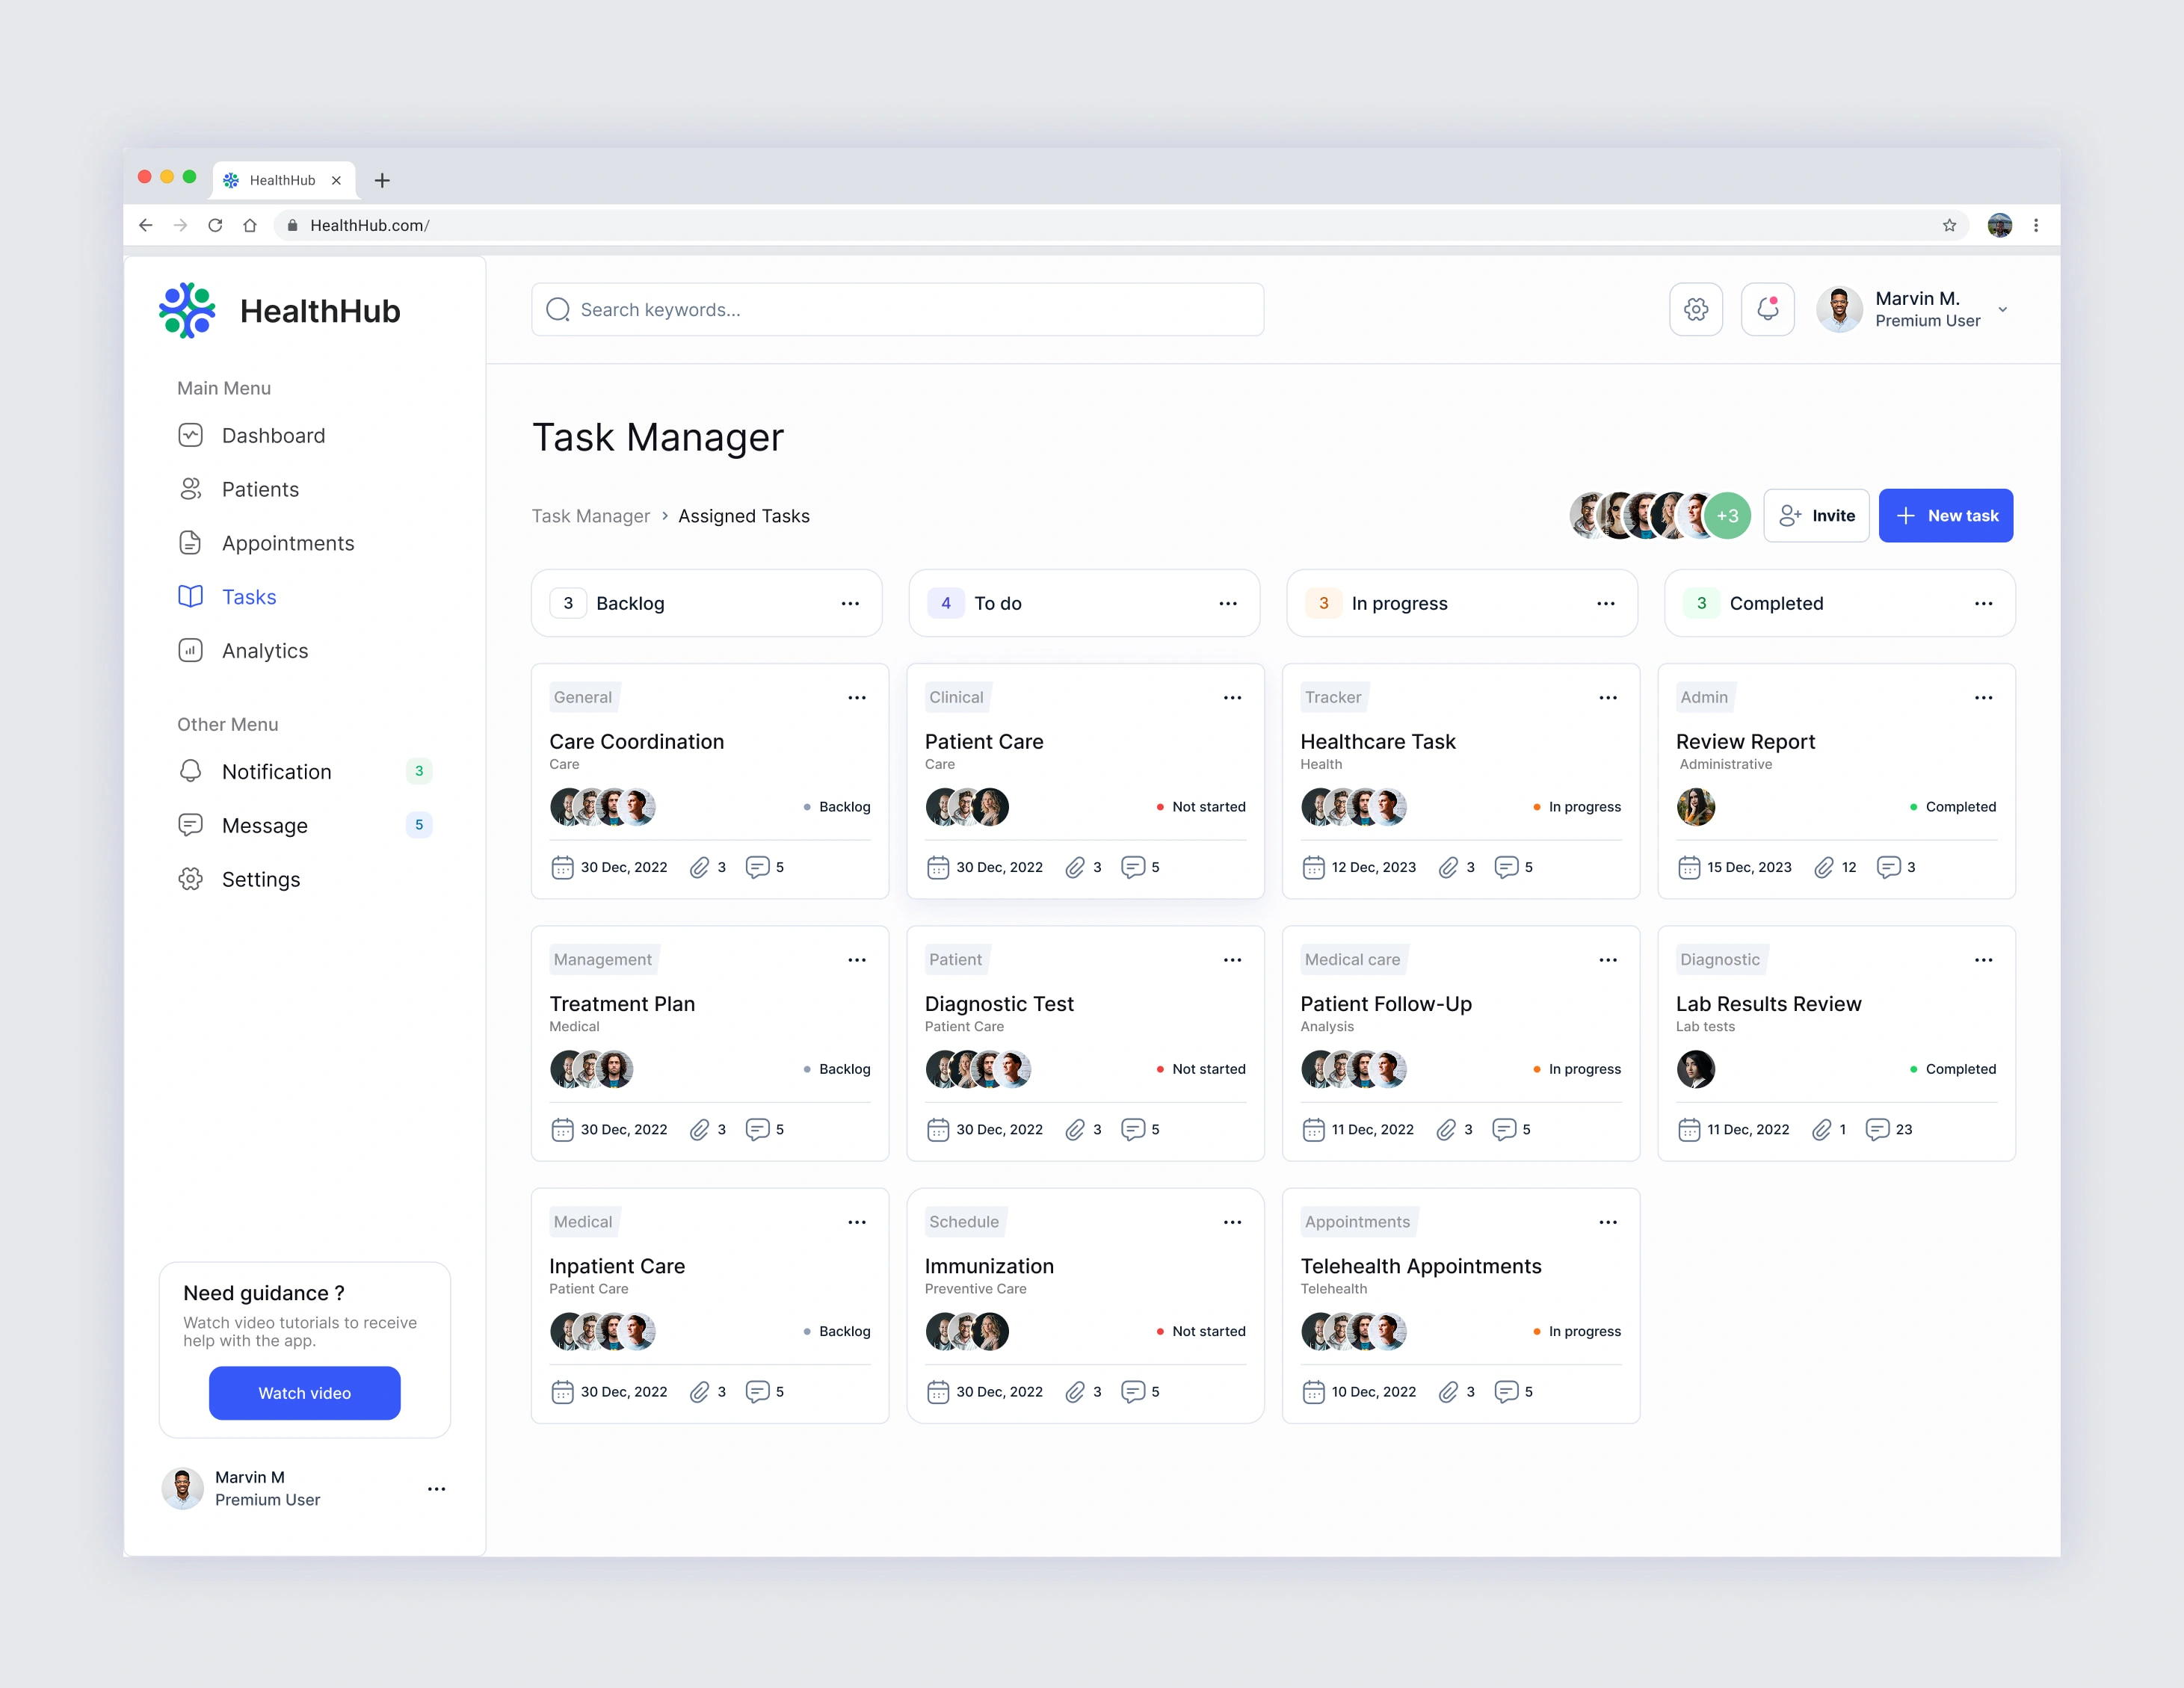
Task: Expand the Marvin M. profile dropdown
Action: [x=2002, y=310]
